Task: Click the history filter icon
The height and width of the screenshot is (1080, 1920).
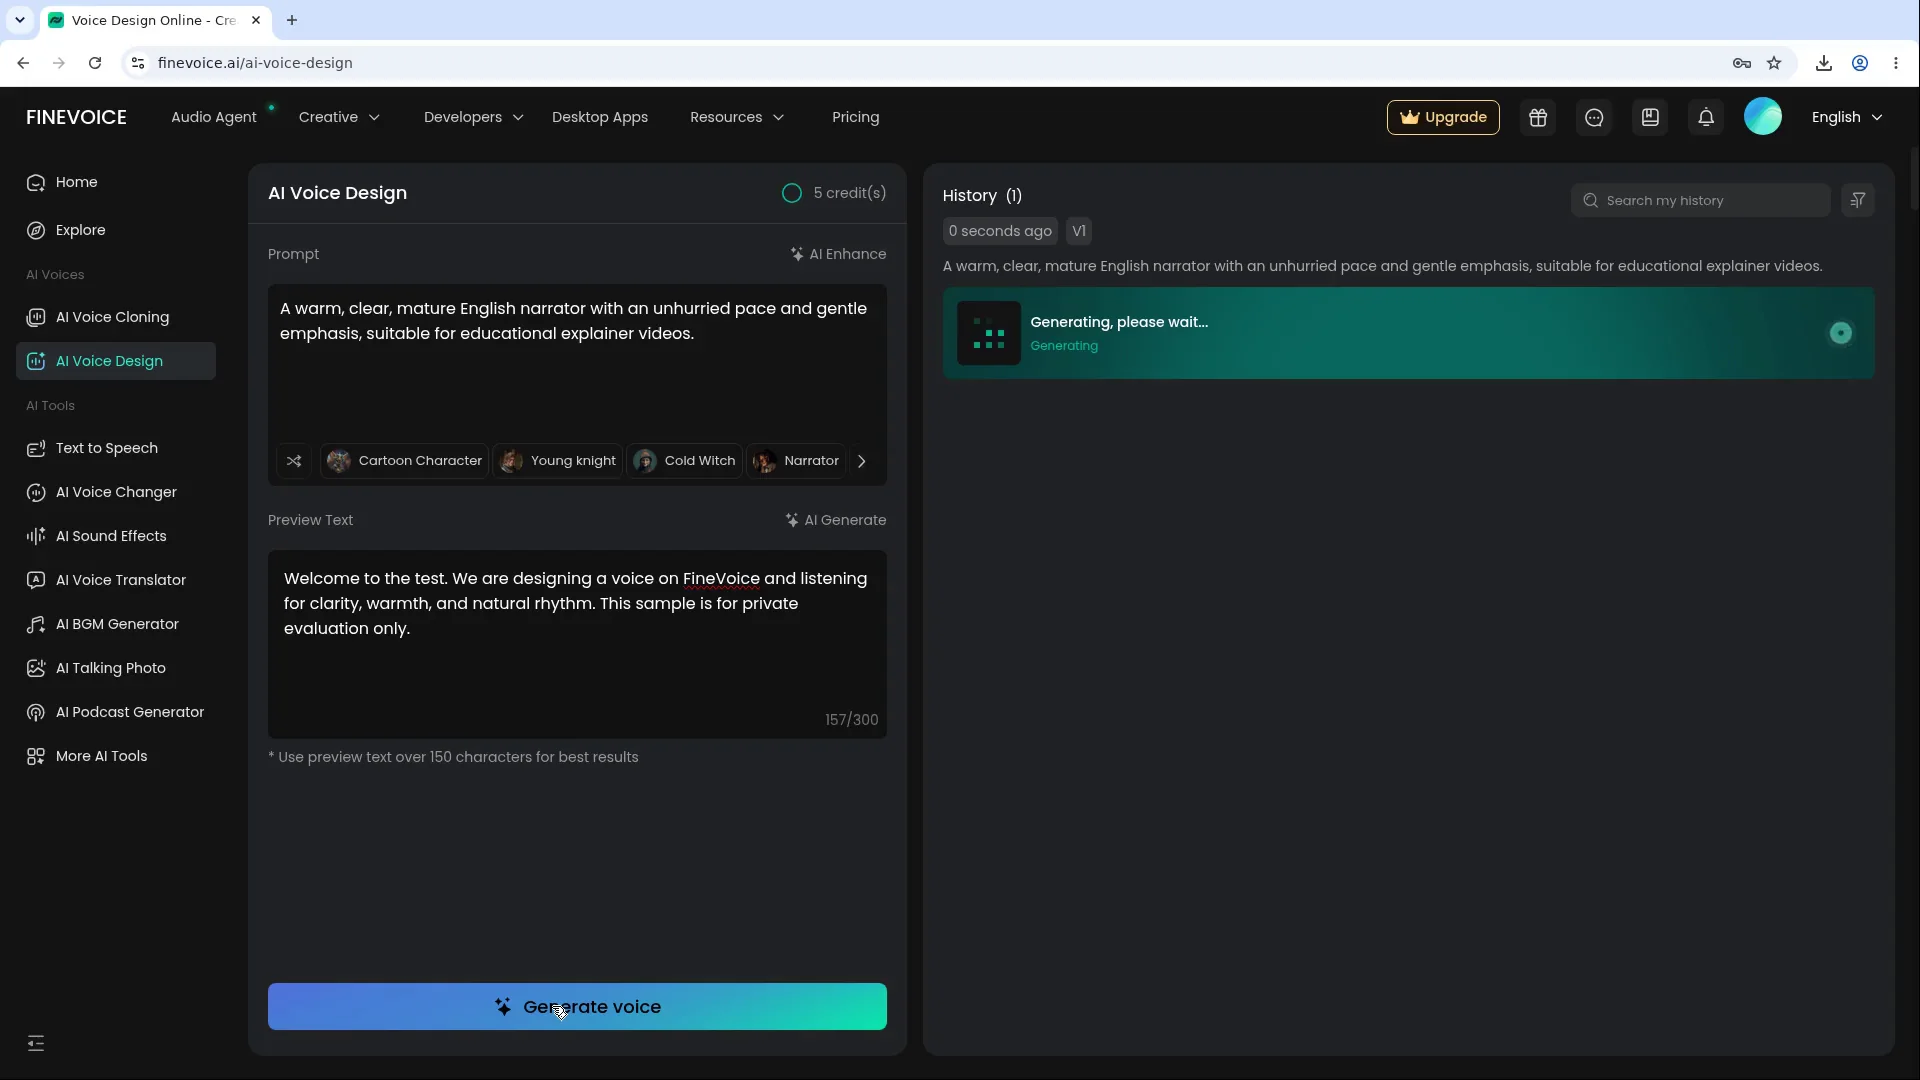Action: tap(1858, 200)
